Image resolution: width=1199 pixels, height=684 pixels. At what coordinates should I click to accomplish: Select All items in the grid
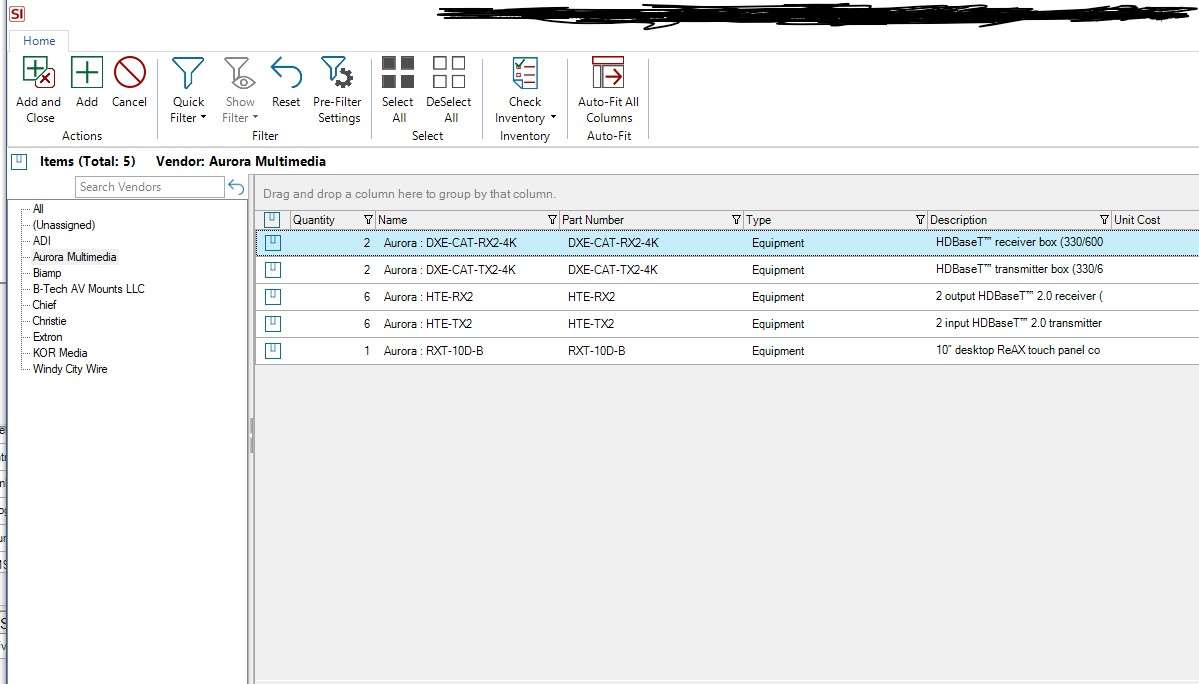[398, 89]
